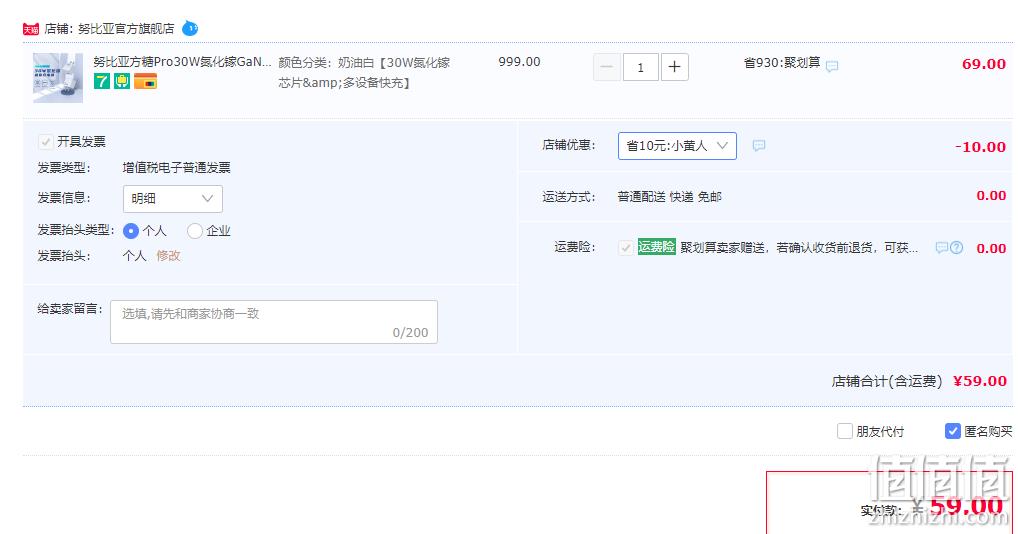Open store link 努比亚官方旗舰店
This screenshot has width=1018, height=534.
click(x=126, y=29)
